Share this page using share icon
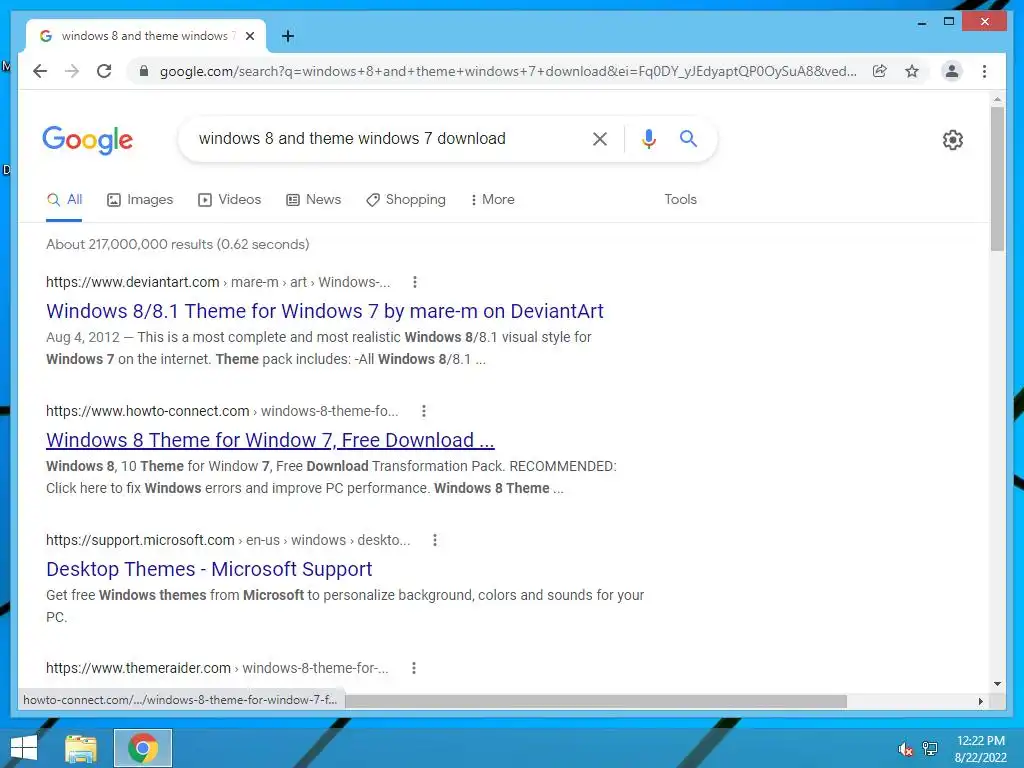1024x768 pixels. pyautogui.click(x=880, y=71)
